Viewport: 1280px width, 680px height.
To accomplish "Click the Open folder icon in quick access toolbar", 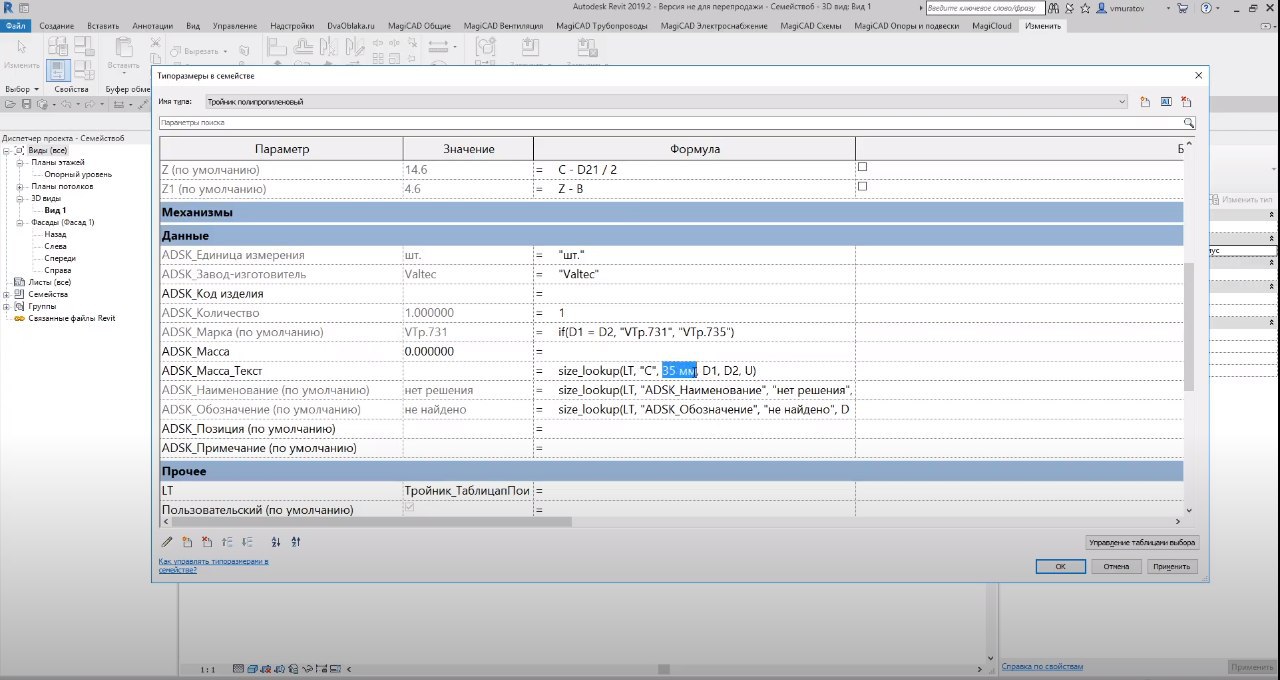I will (x=10, y=103).
